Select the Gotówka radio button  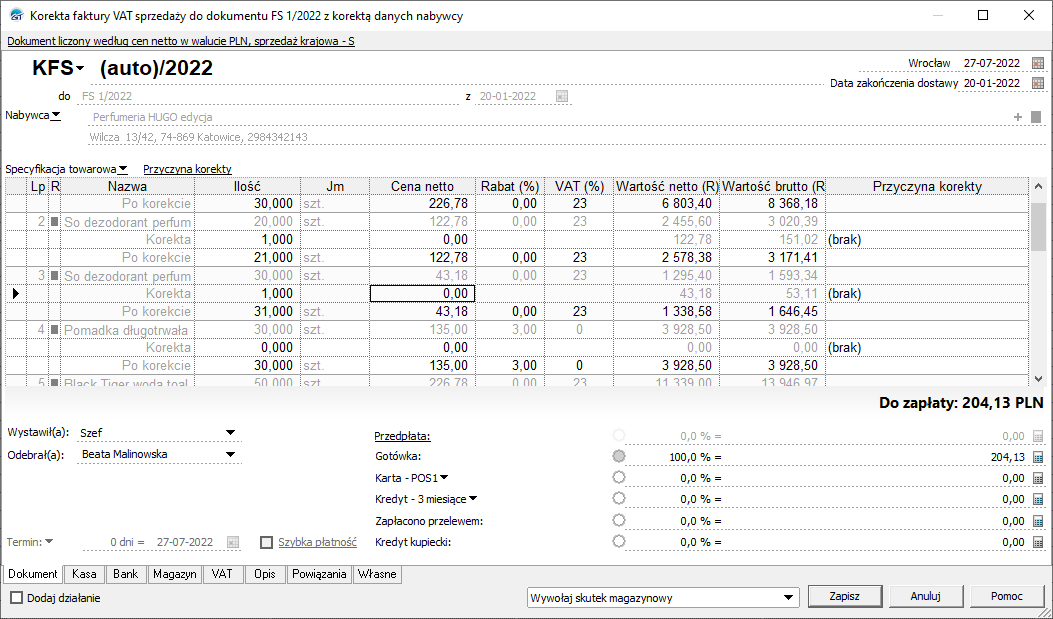[619, 456]
